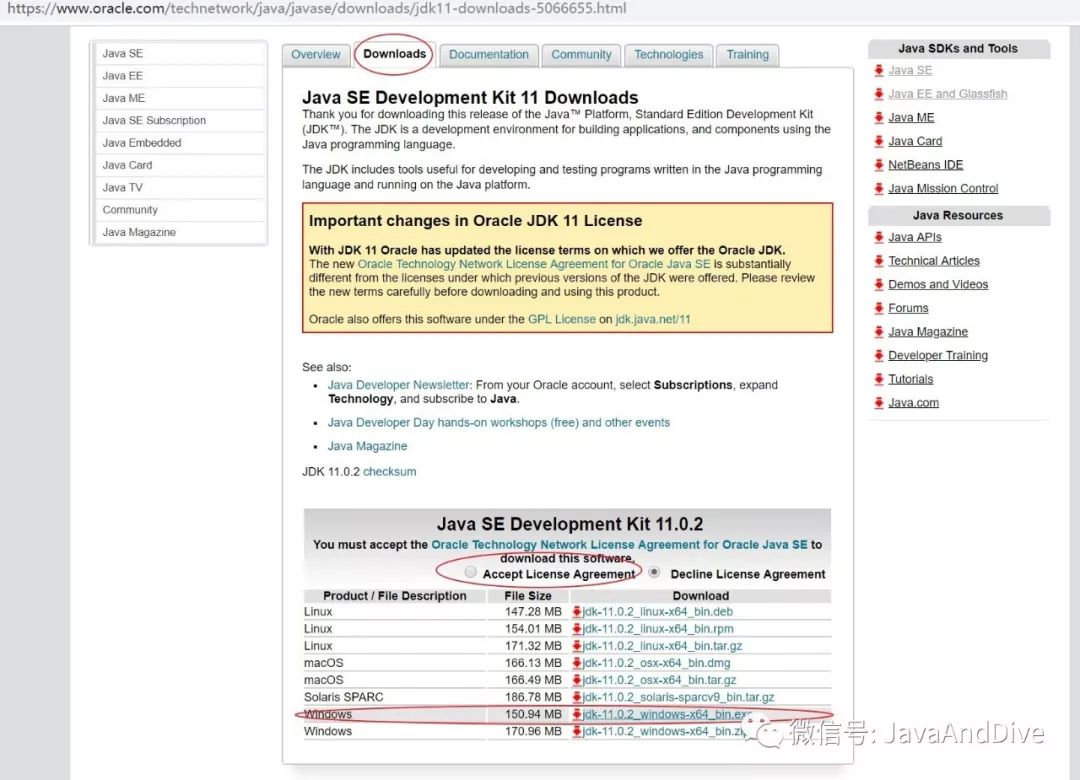Click red icon next to Java Mission Control
This screenshot has height=780, width=1080.
879,189
